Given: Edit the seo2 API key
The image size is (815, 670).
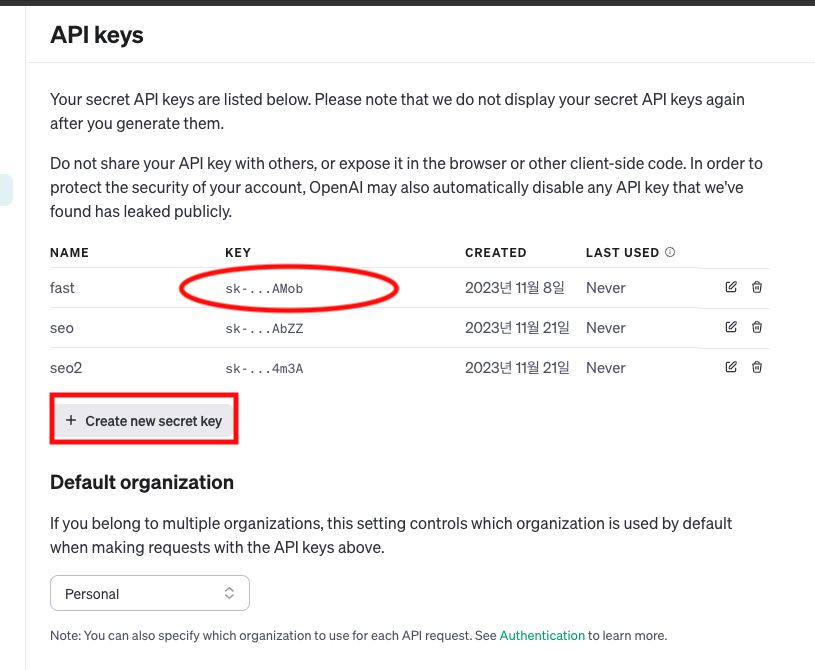Looking at the screenshot, I should [731, 367].
